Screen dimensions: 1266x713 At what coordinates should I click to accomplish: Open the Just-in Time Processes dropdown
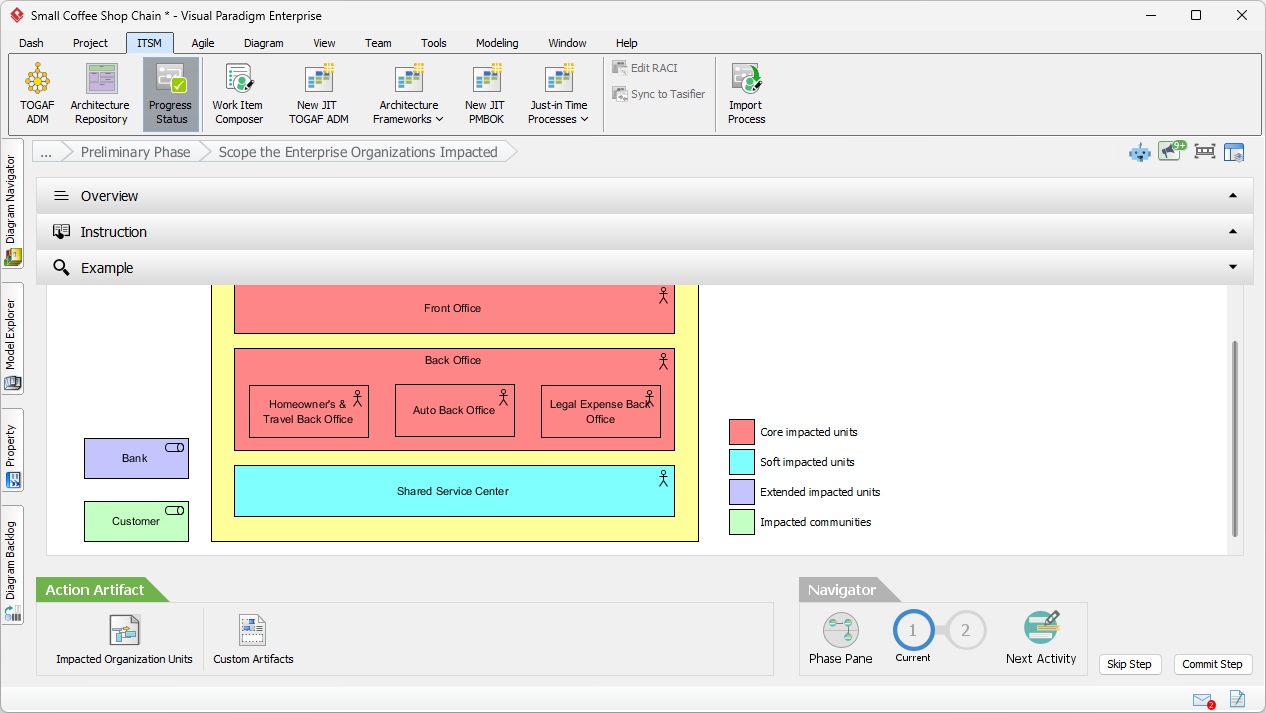pyautogui.click(x=558, y=93)
